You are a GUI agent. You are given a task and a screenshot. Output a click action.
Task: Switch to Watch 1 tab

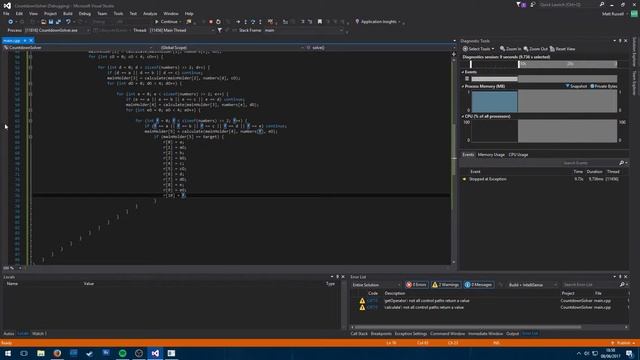click(40, 333)
